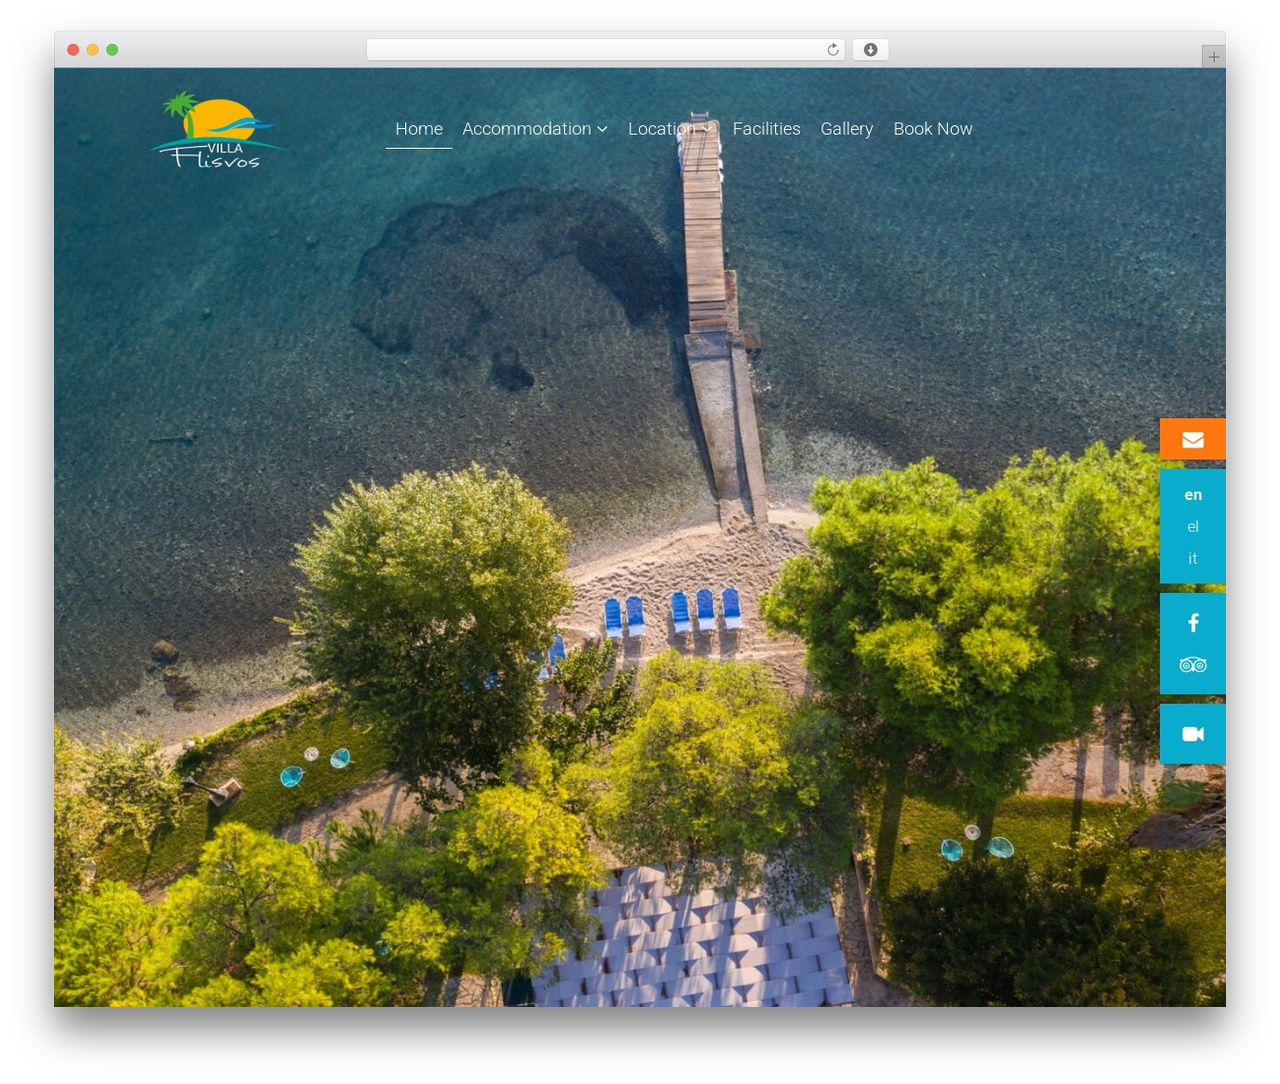Switch language to Italian (it)

[x=1193, y=559]
